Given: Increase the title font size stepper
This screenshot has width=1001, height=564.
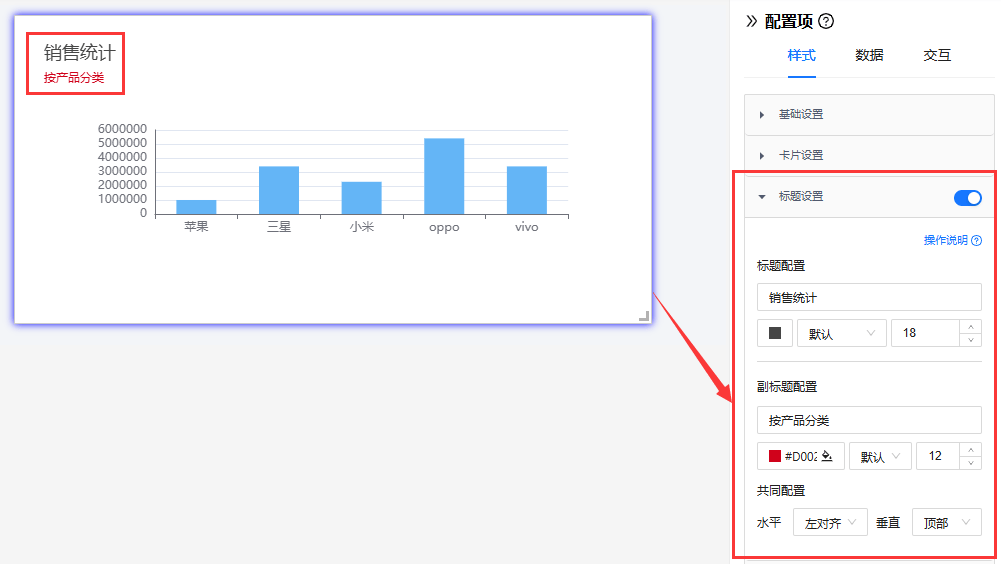Looking at the screenshot, I should 970,326.
